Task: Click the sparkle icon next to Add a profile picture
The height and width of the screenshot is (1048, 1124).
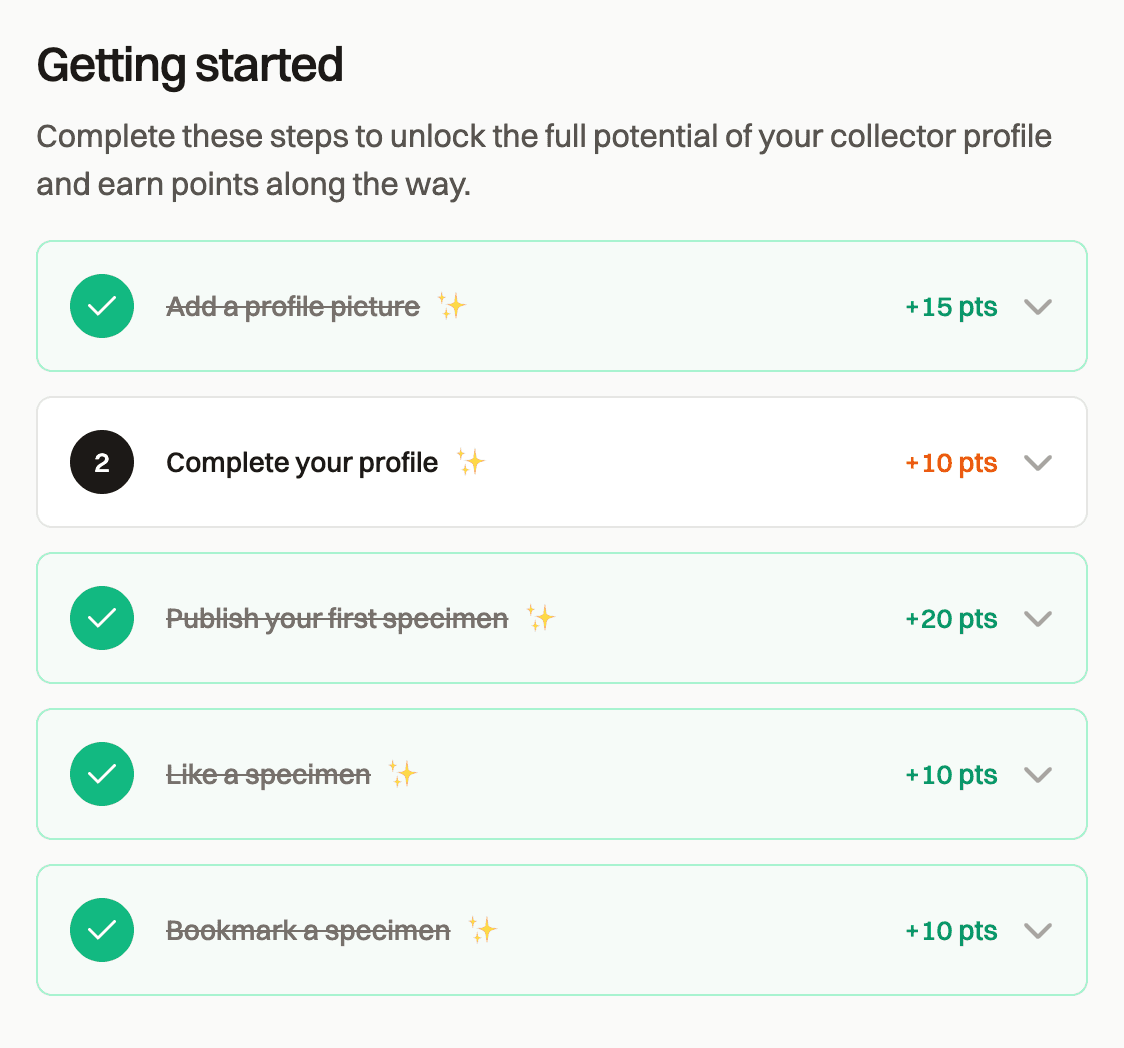Action: pyautogui.click(x=451, y=306)
